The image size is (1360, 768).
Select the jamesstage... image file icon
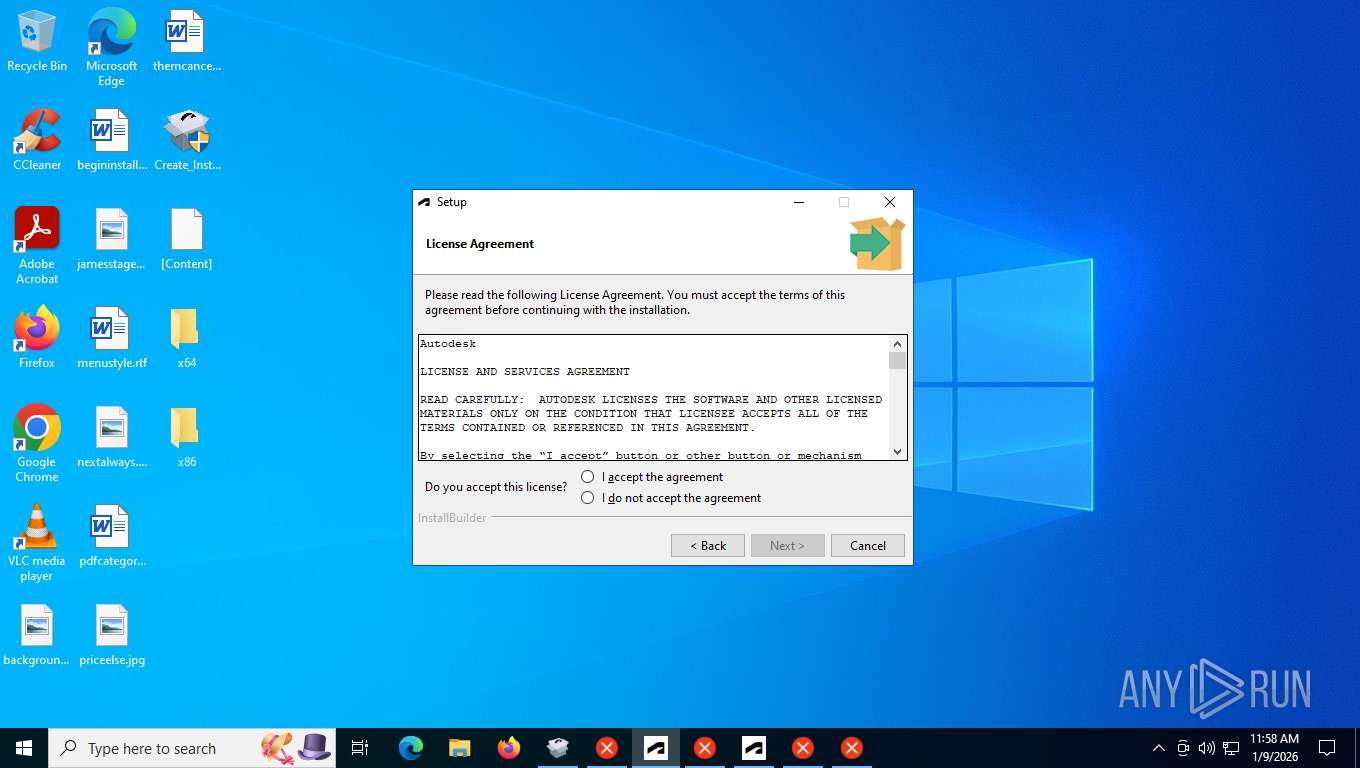pos(112,240)
